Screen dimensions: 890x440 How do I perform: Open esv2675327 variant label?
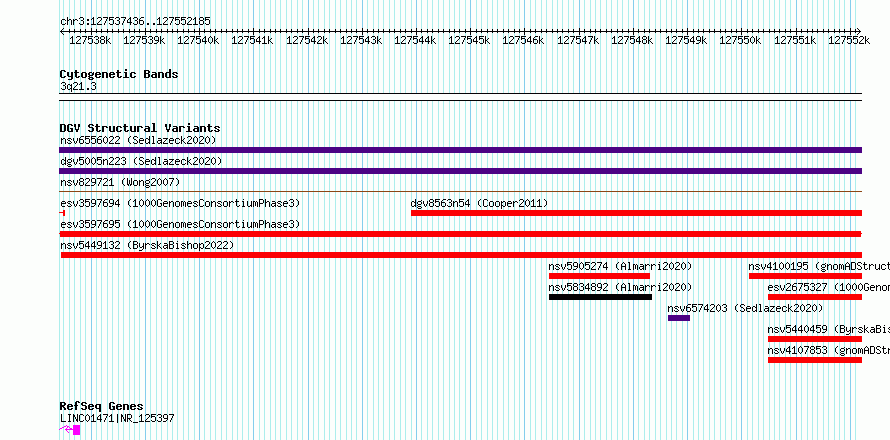pyautogui.click(x=829, y=287)
